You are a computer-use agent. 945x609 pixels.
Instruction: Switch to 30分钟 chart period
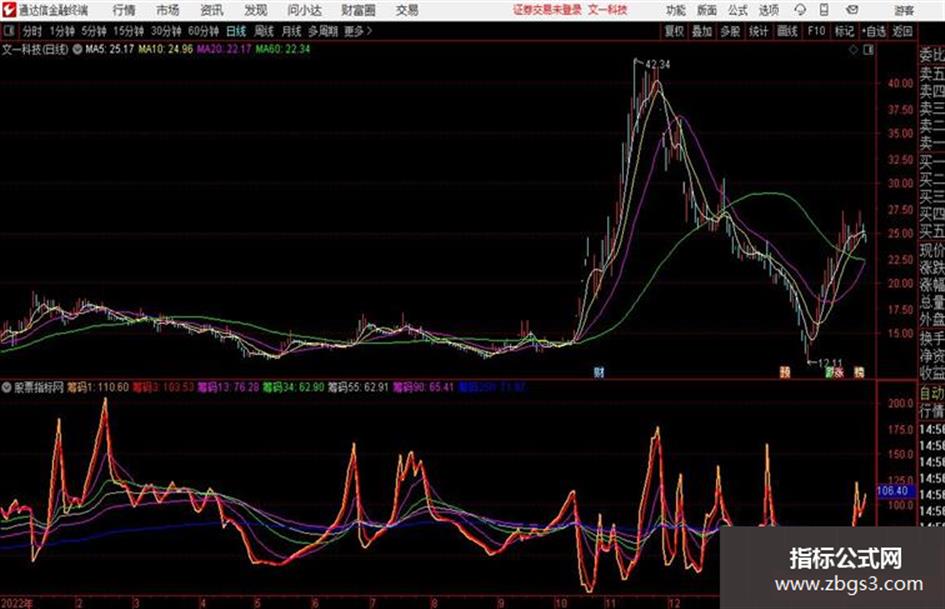coord(166,31)
